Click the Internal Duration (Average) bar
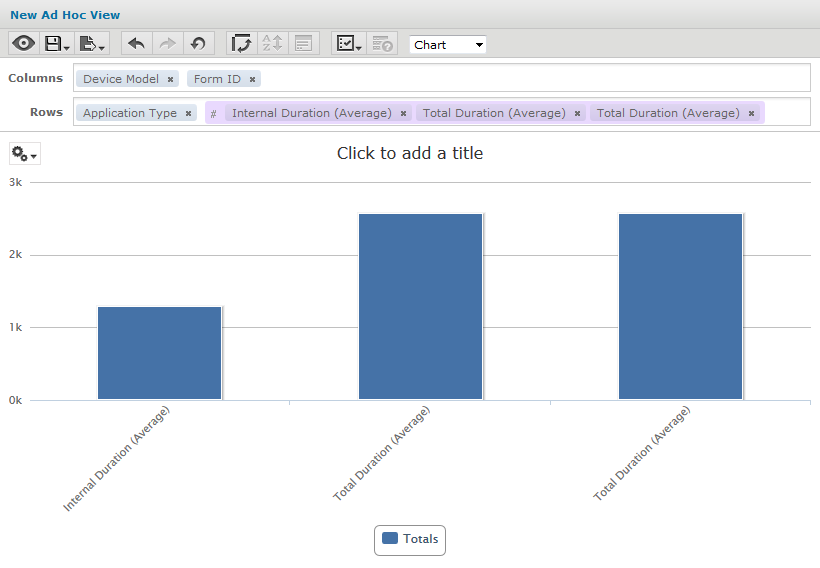The image size is (820, 568). tap(159, 353)
